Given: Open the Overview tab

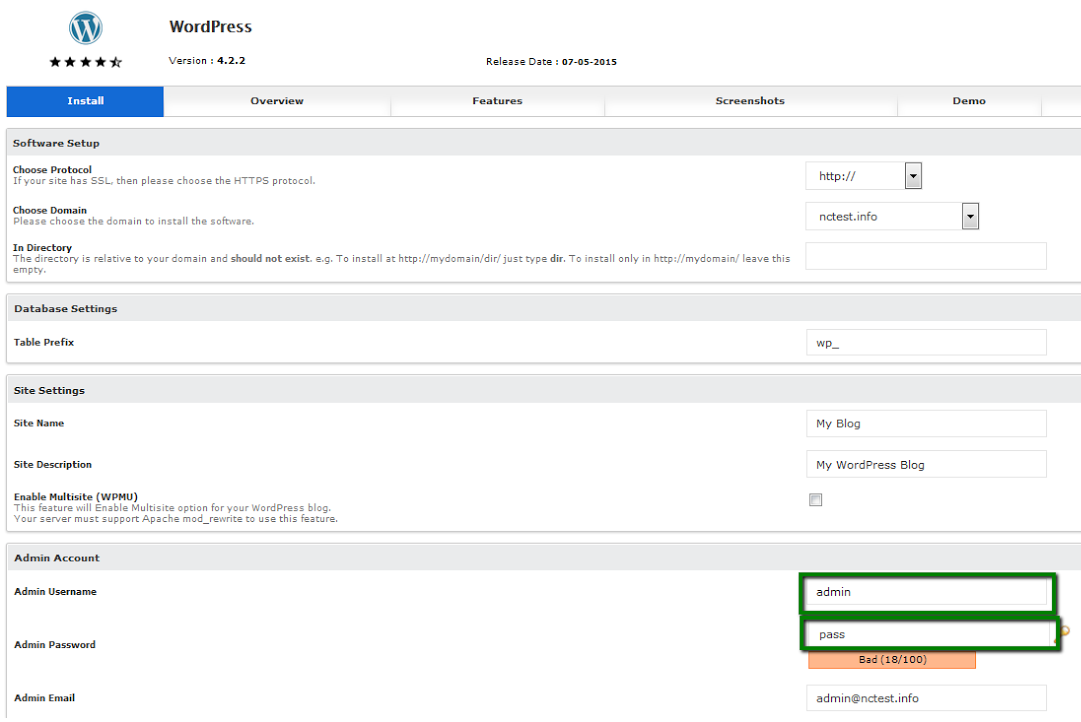Looking at the screenshot, I should (x=277, y=101).
